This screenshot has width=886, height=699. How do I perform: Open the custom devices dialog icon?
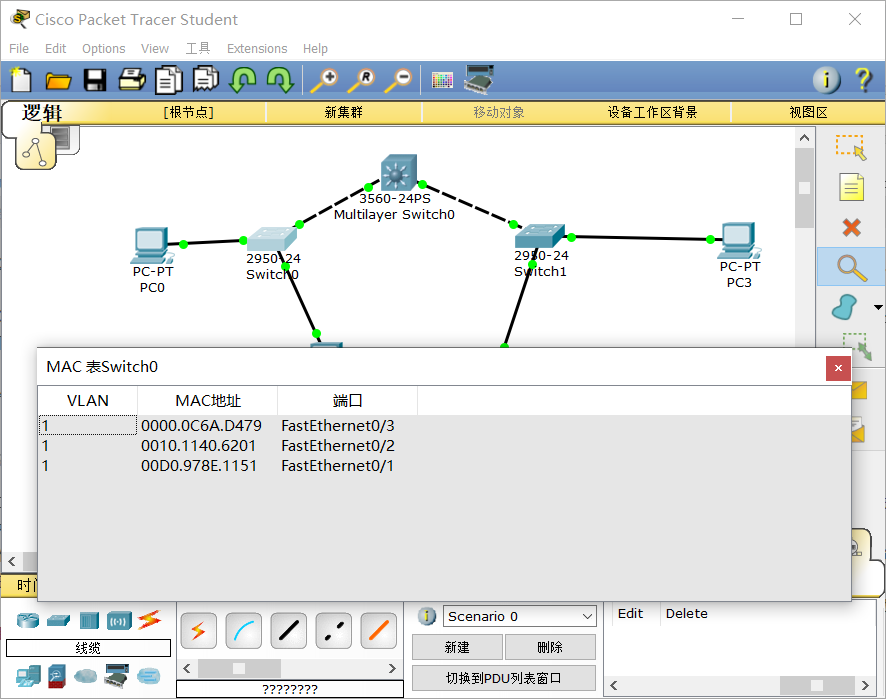[x=479, y=79]
